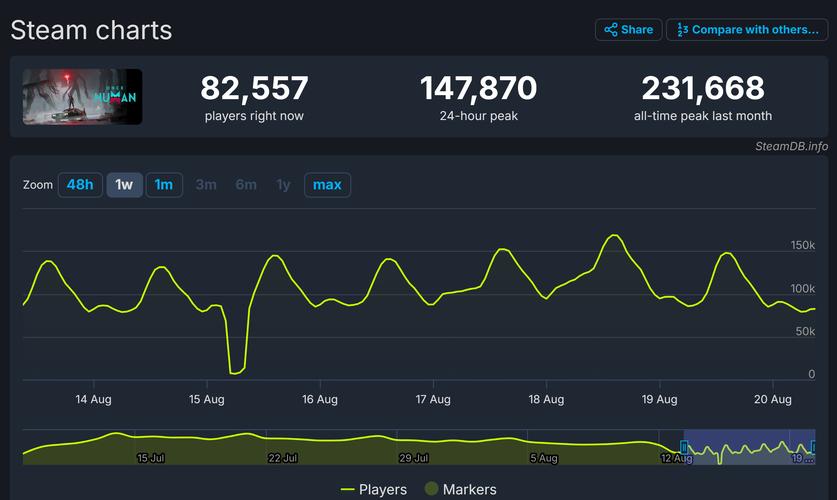Click the 29 Jul navigator label
Screen dimensions: 837x500
coord(414,458)
